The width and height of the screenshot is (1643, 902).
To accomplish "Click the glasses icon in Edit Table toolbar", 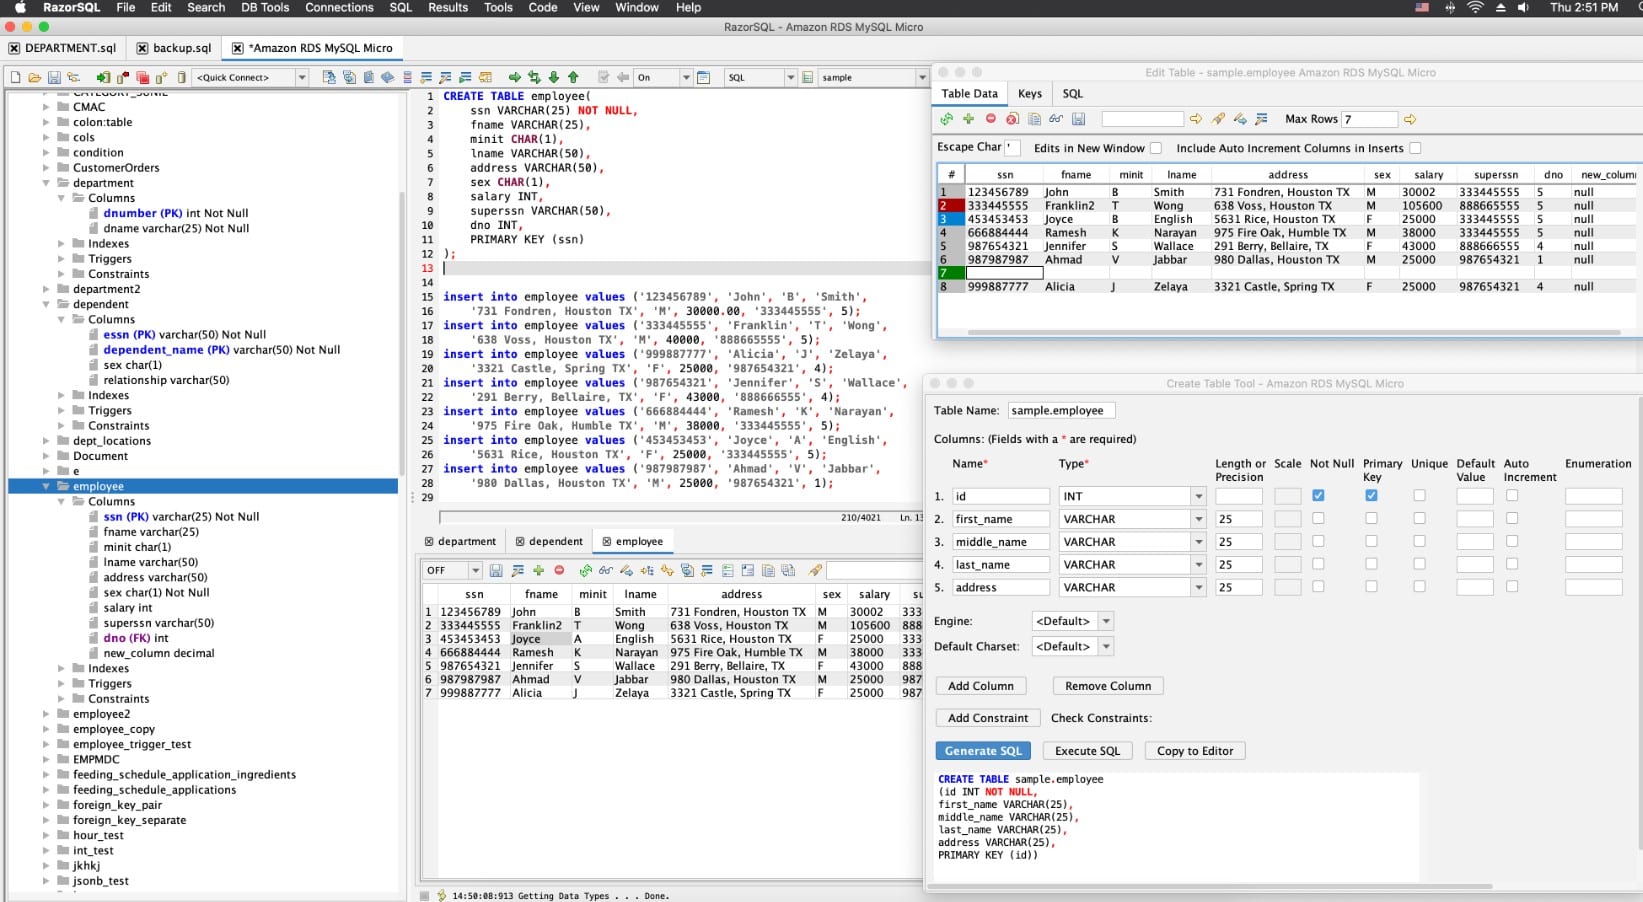I will coord(1056,119).
